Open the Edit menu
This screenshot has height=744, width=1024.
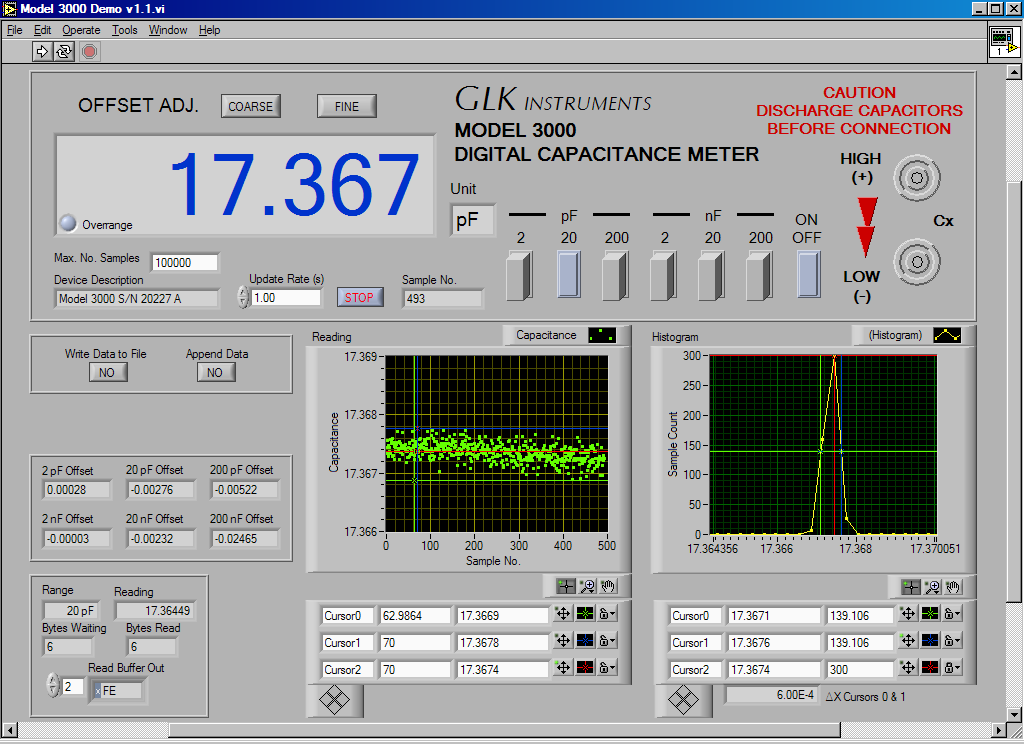(42, 30)
